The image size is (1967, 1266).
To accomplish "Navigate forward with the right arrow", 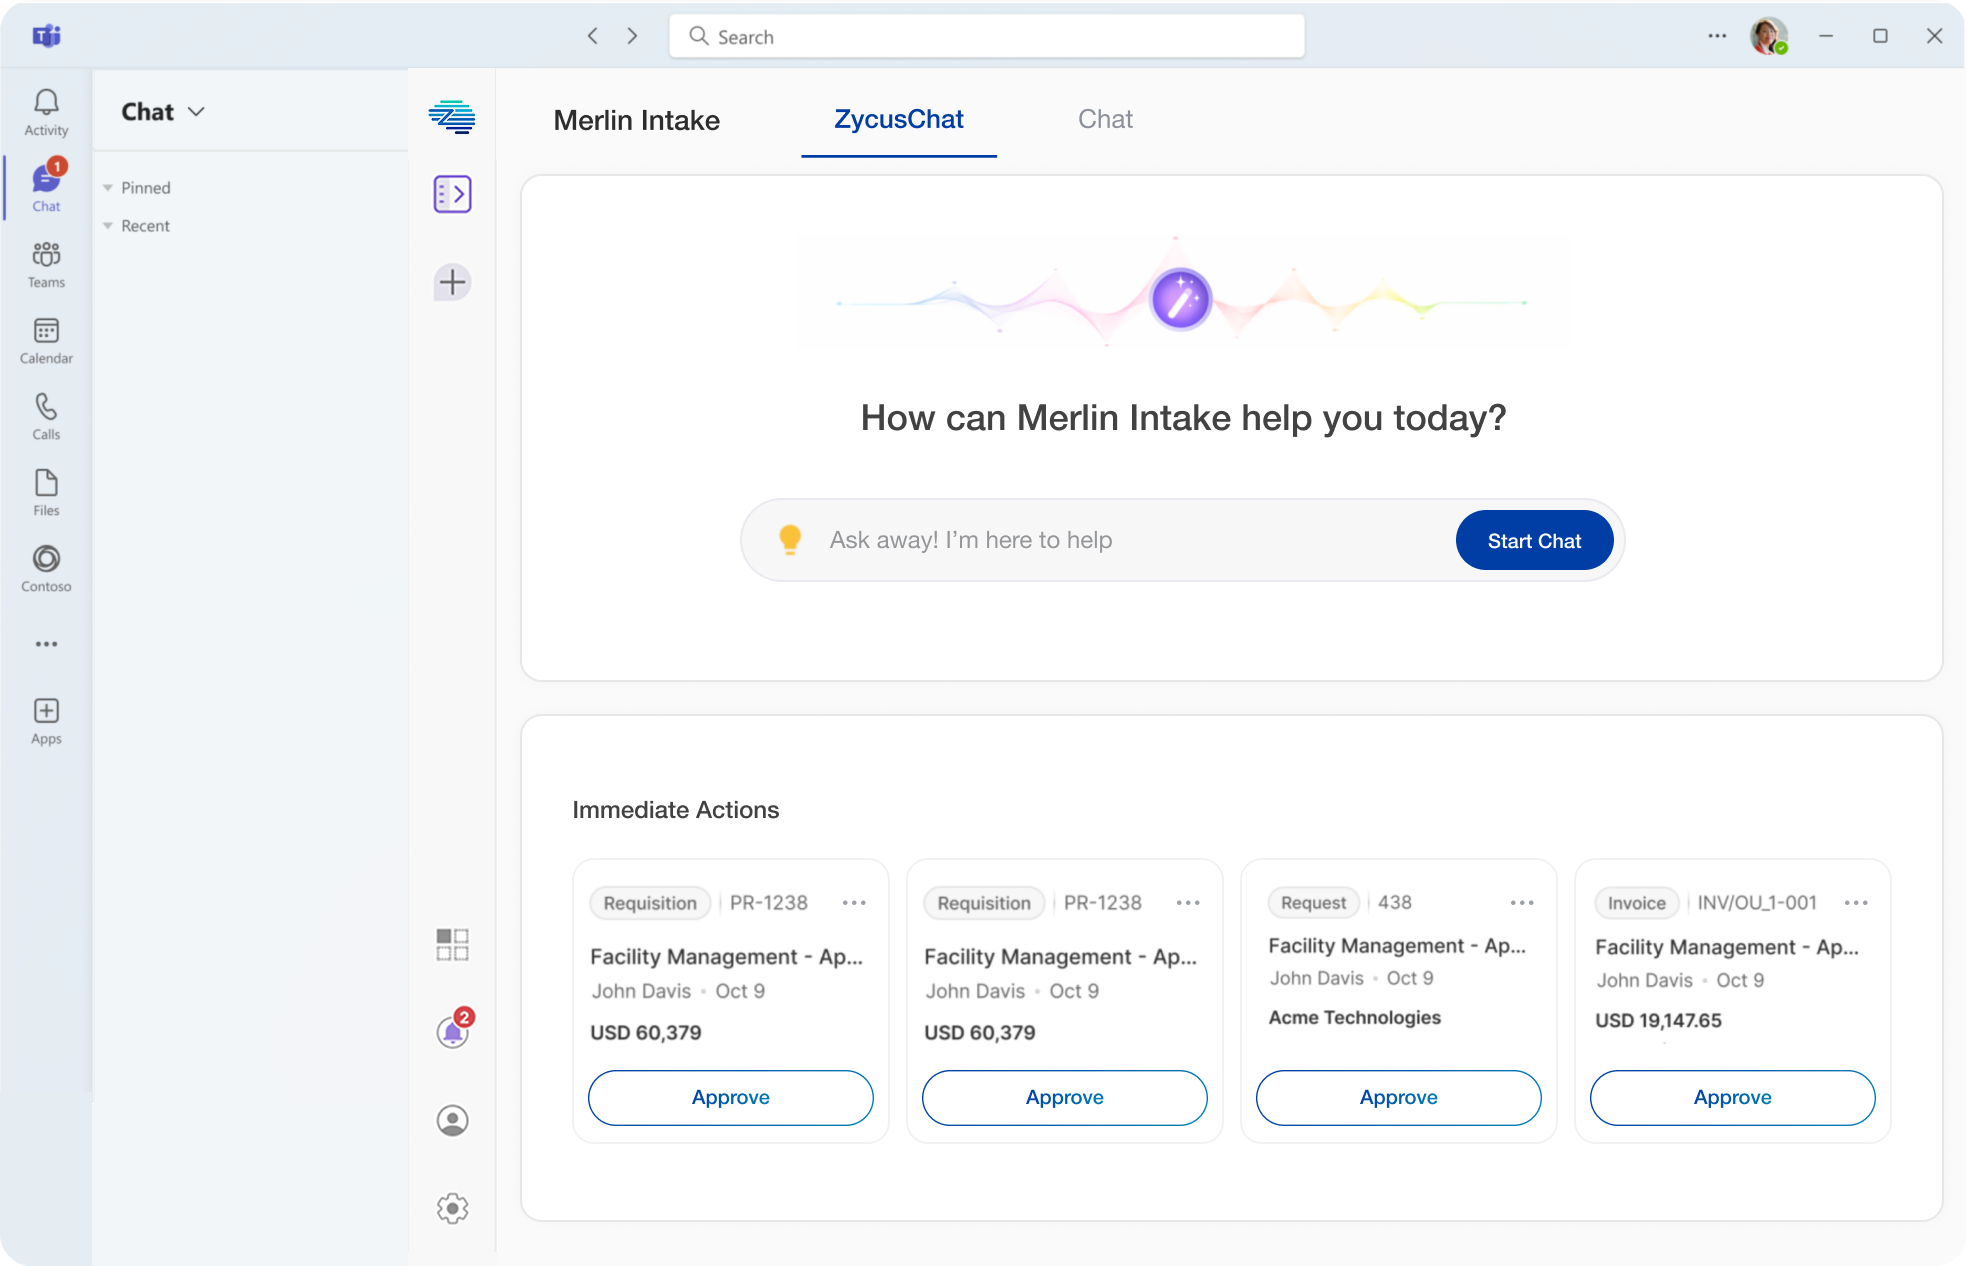I will [x=632, y=36].
